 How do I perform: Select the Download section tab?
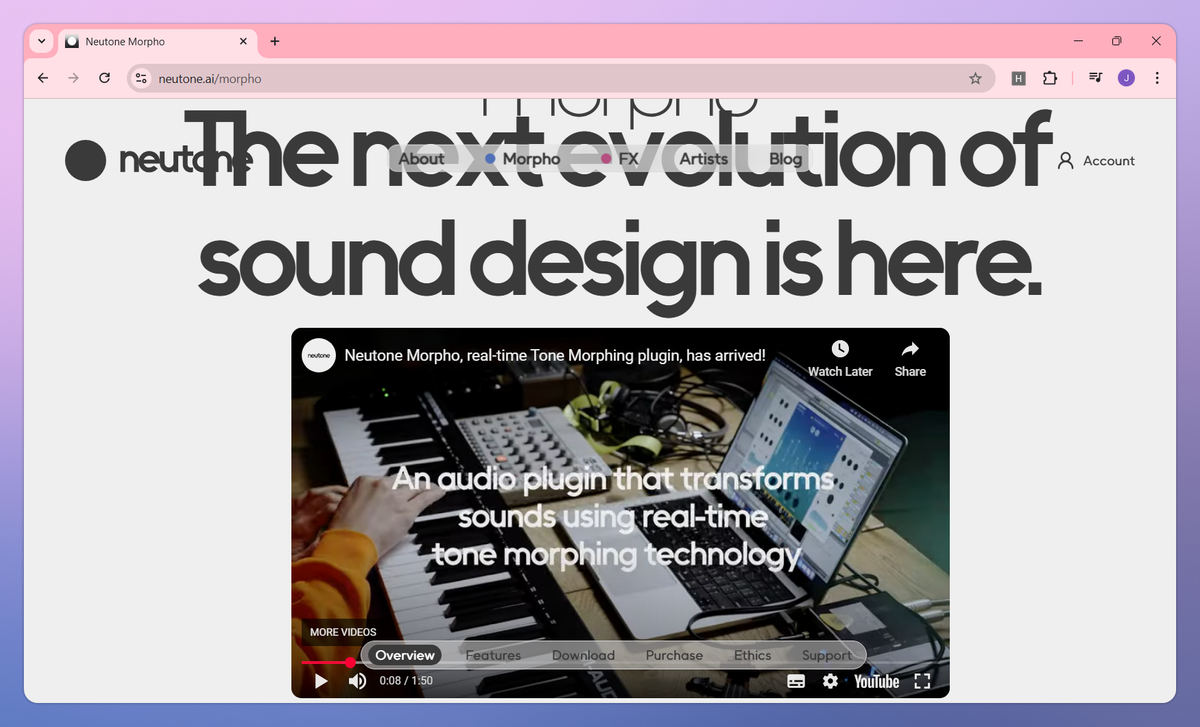(583, 656)
